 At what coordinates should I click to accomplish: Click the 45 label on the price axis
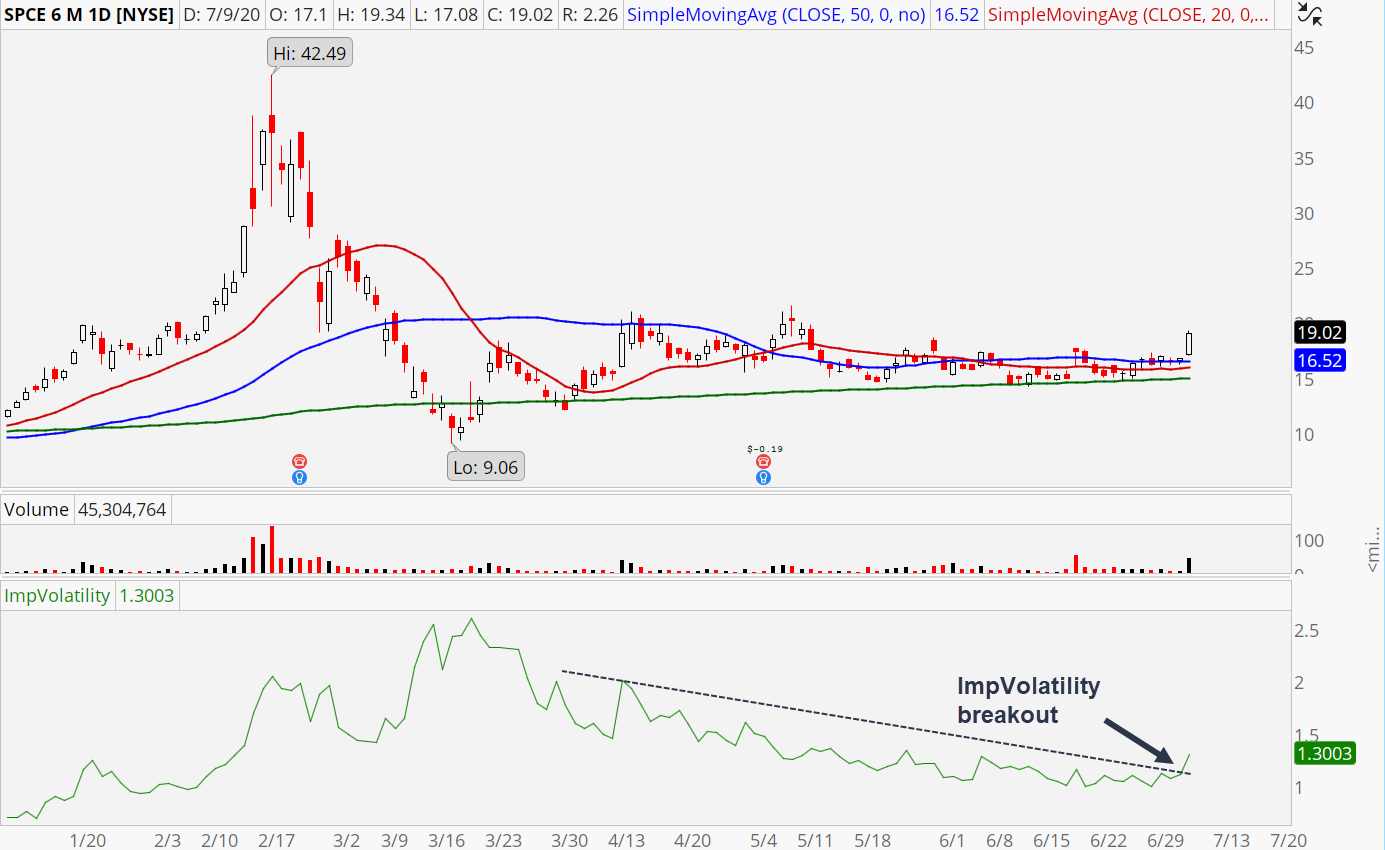(1305, 48)
